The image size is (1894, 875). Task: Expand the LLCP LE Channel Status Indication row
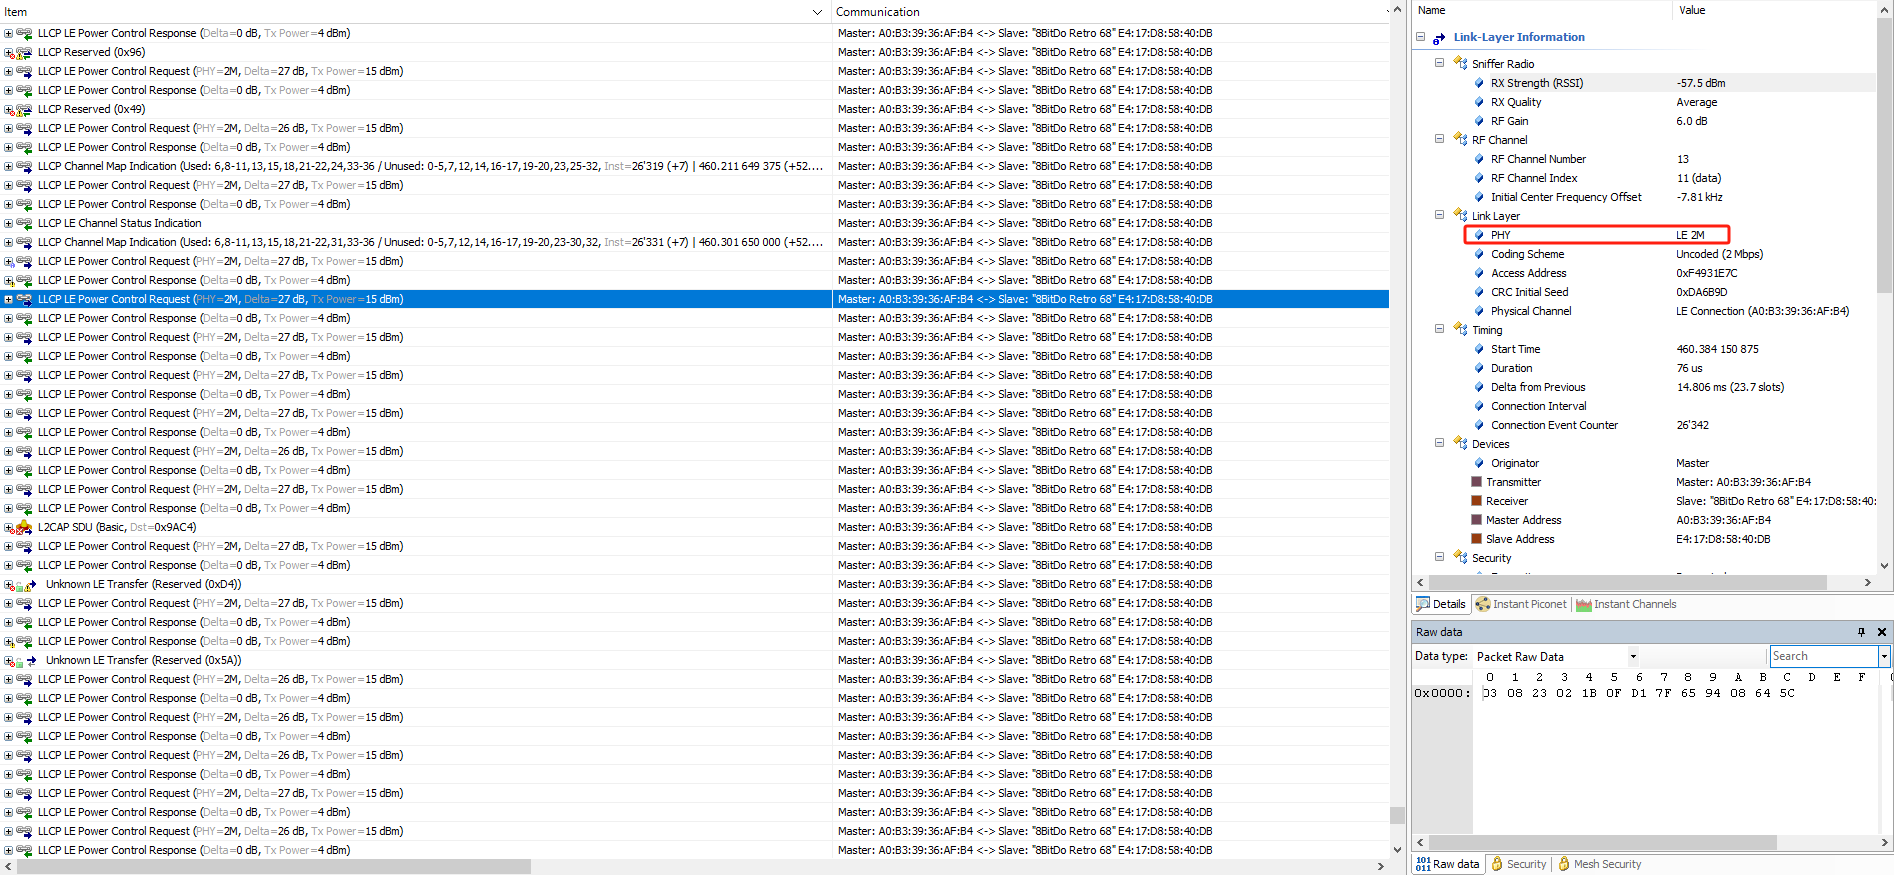click(x=8, y=223)
